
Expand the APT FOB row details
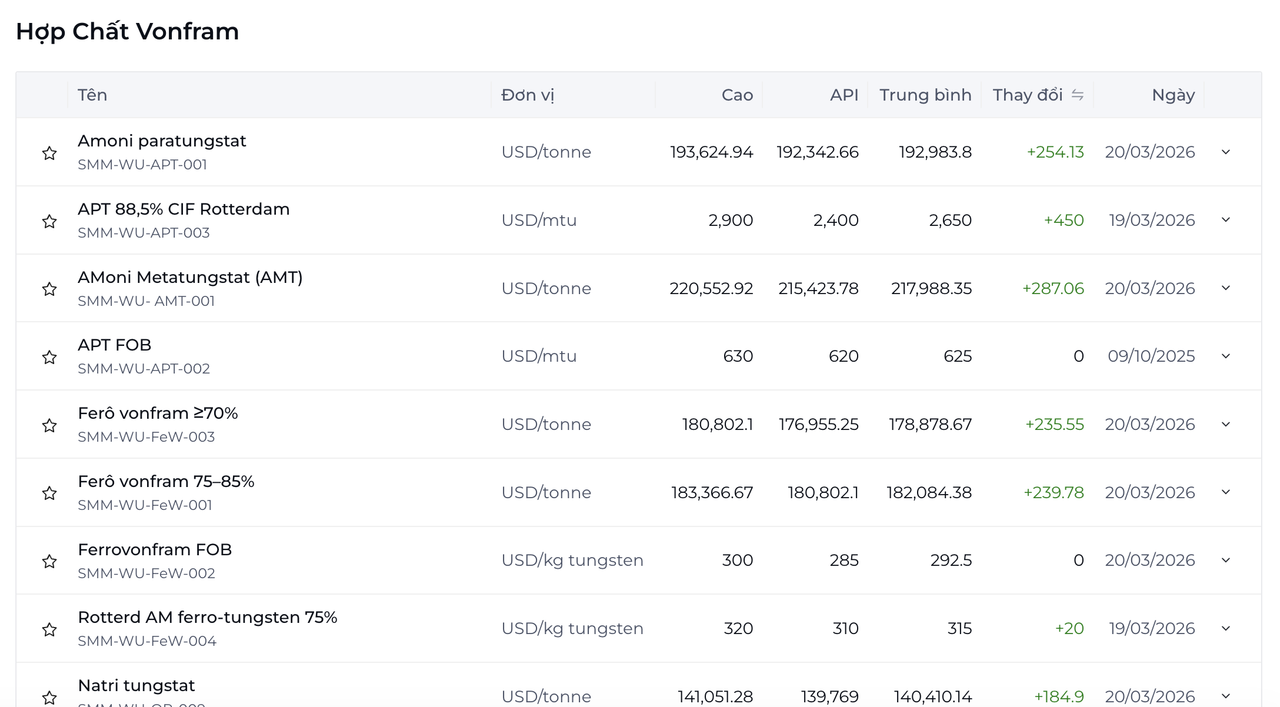pos(1226,356)
